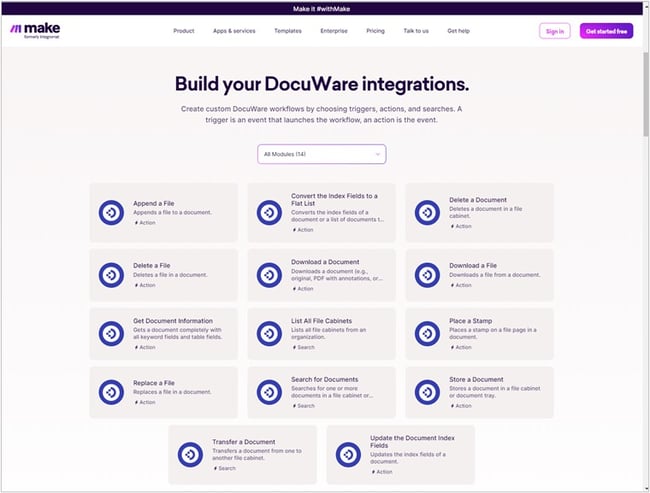Open the Replace a File module title
650x493 pixels.
tap(155, 380)
